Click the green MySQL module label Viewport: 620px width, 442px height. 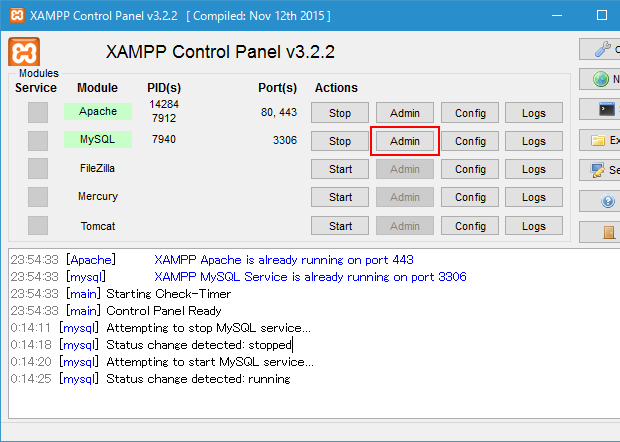click(98, 140)
